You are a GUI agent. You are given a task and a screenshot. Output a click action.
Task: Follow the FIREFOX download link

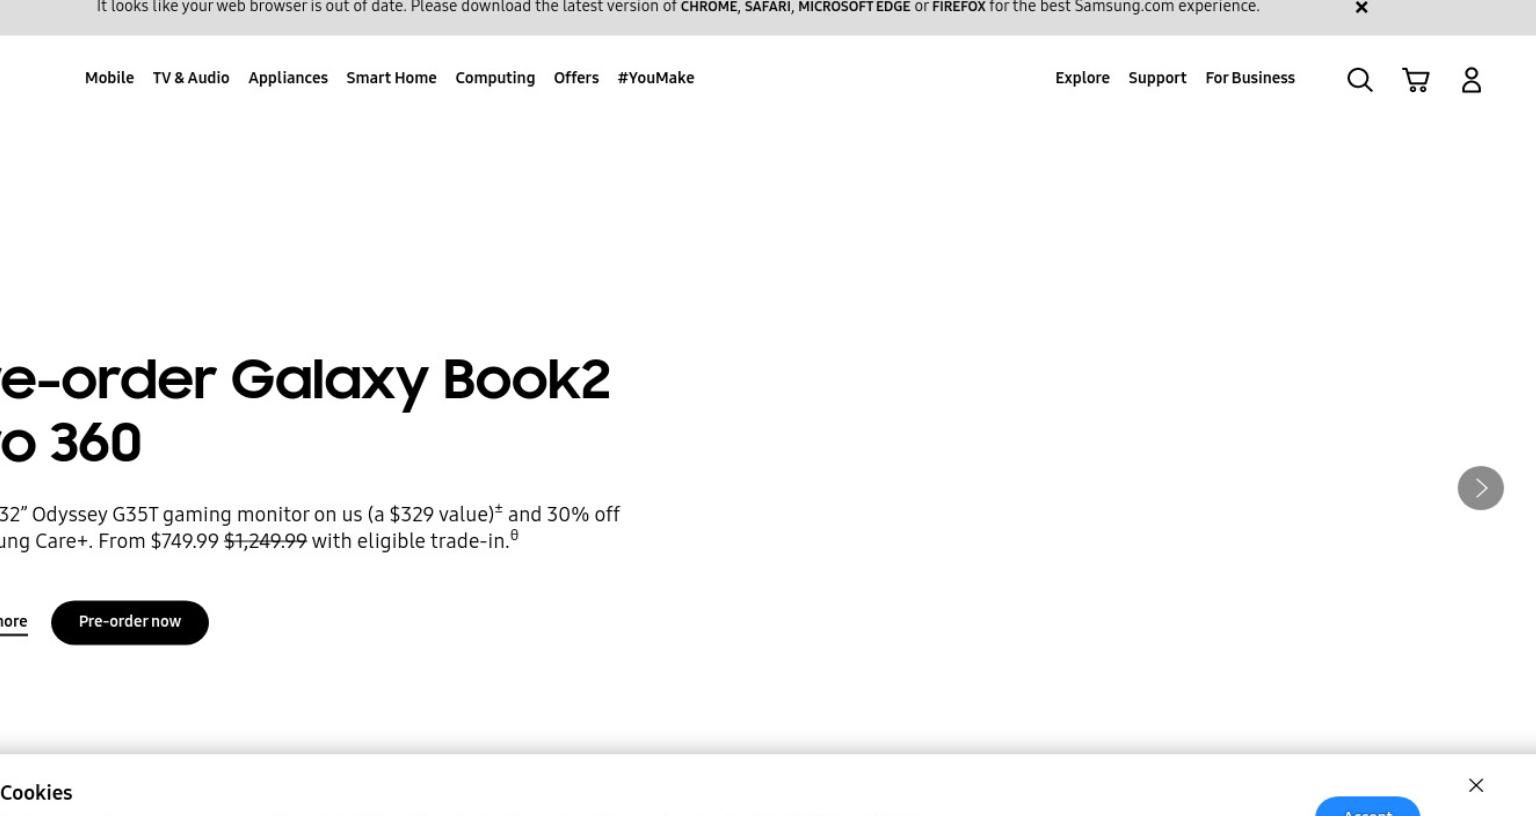click(x=958, y=7)
